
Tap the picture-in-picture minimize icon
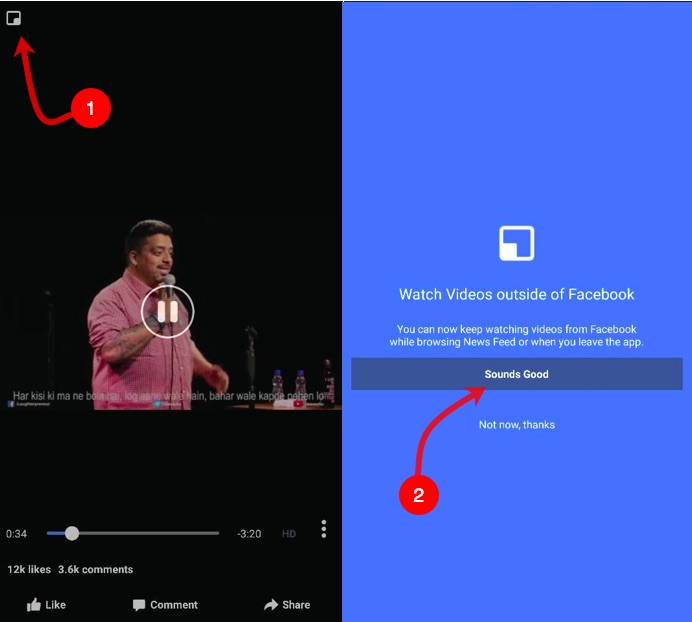point(14,18)
